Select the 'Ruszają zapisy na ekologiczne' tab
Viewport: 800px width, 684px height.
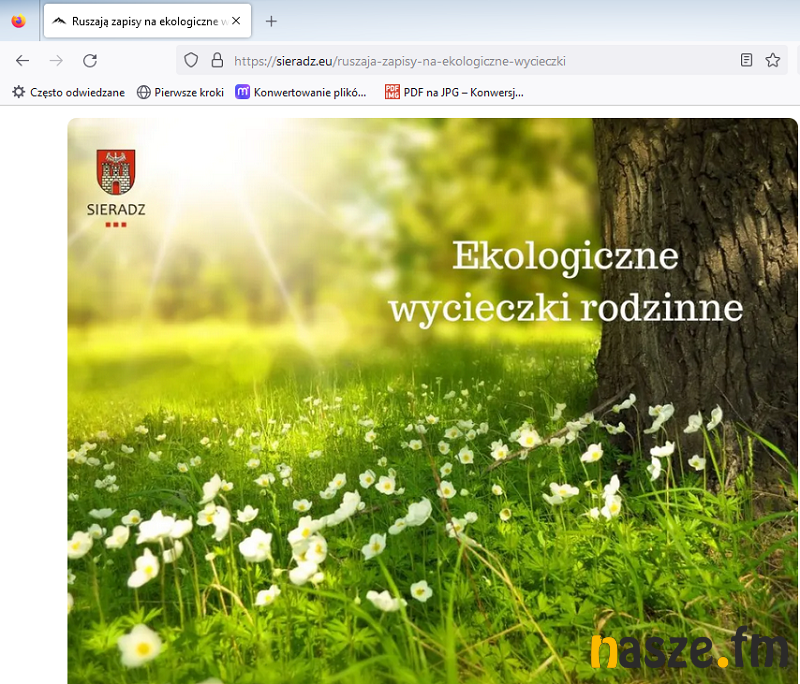pyautogui.click(x=138, y=21)
